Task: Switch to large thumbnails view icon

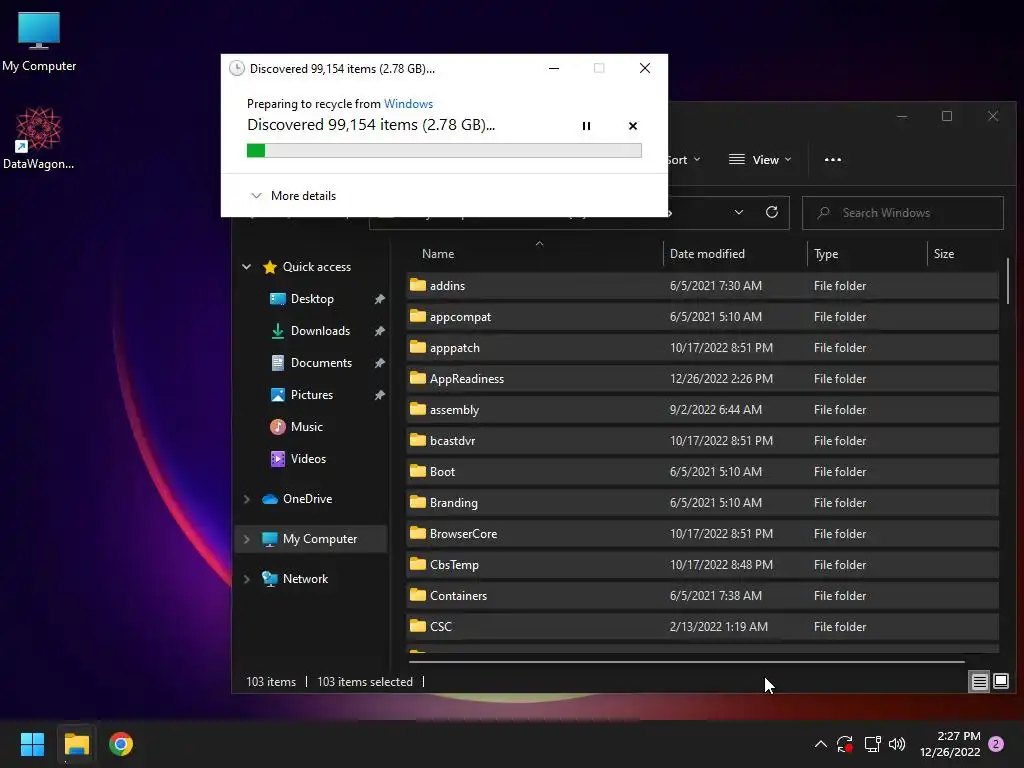Action: tap(1000, 682)
